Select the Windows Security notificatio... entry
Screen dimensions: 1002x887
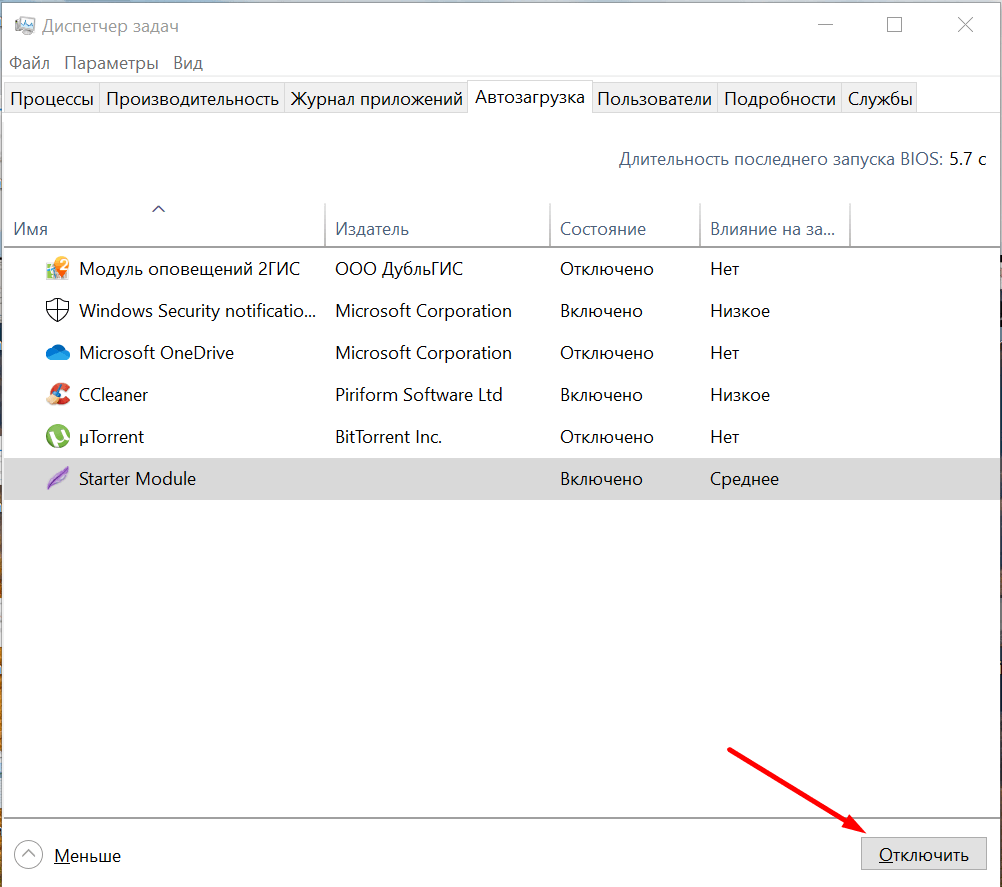click(x=197, y=311)
